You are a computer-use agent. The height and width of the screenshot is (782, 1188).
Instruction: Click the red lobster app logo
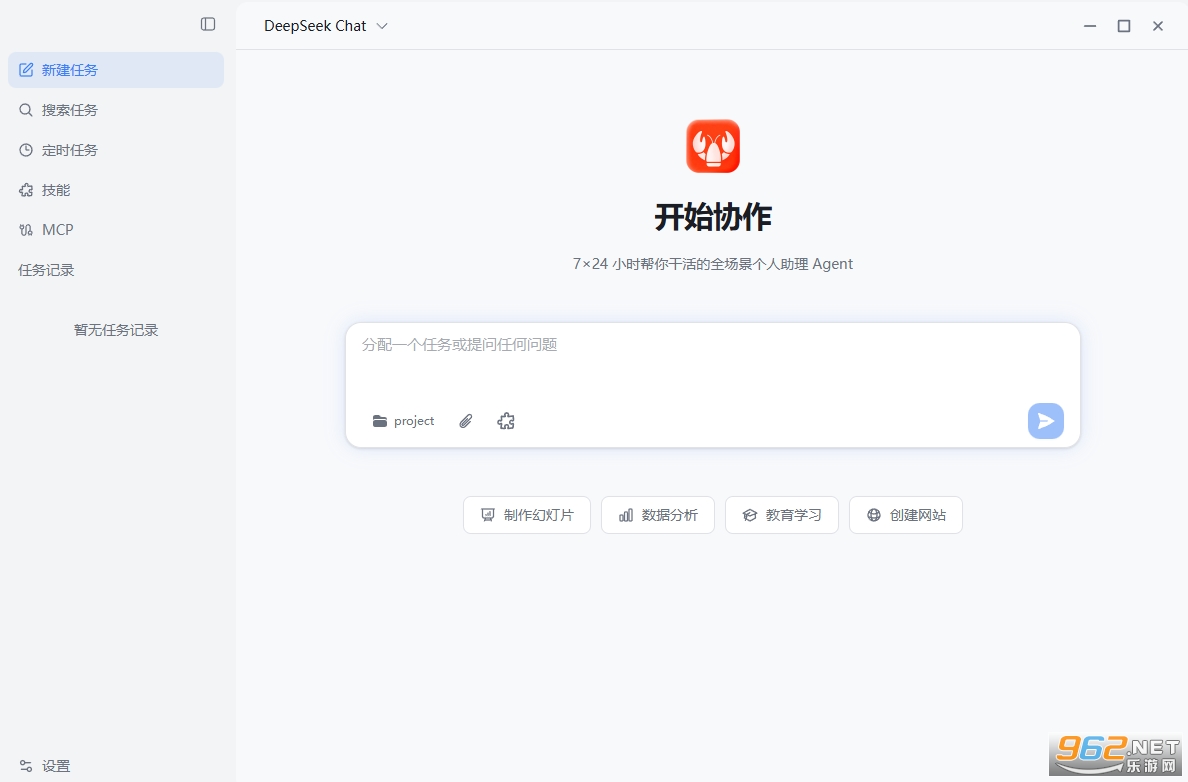(713, 146)
